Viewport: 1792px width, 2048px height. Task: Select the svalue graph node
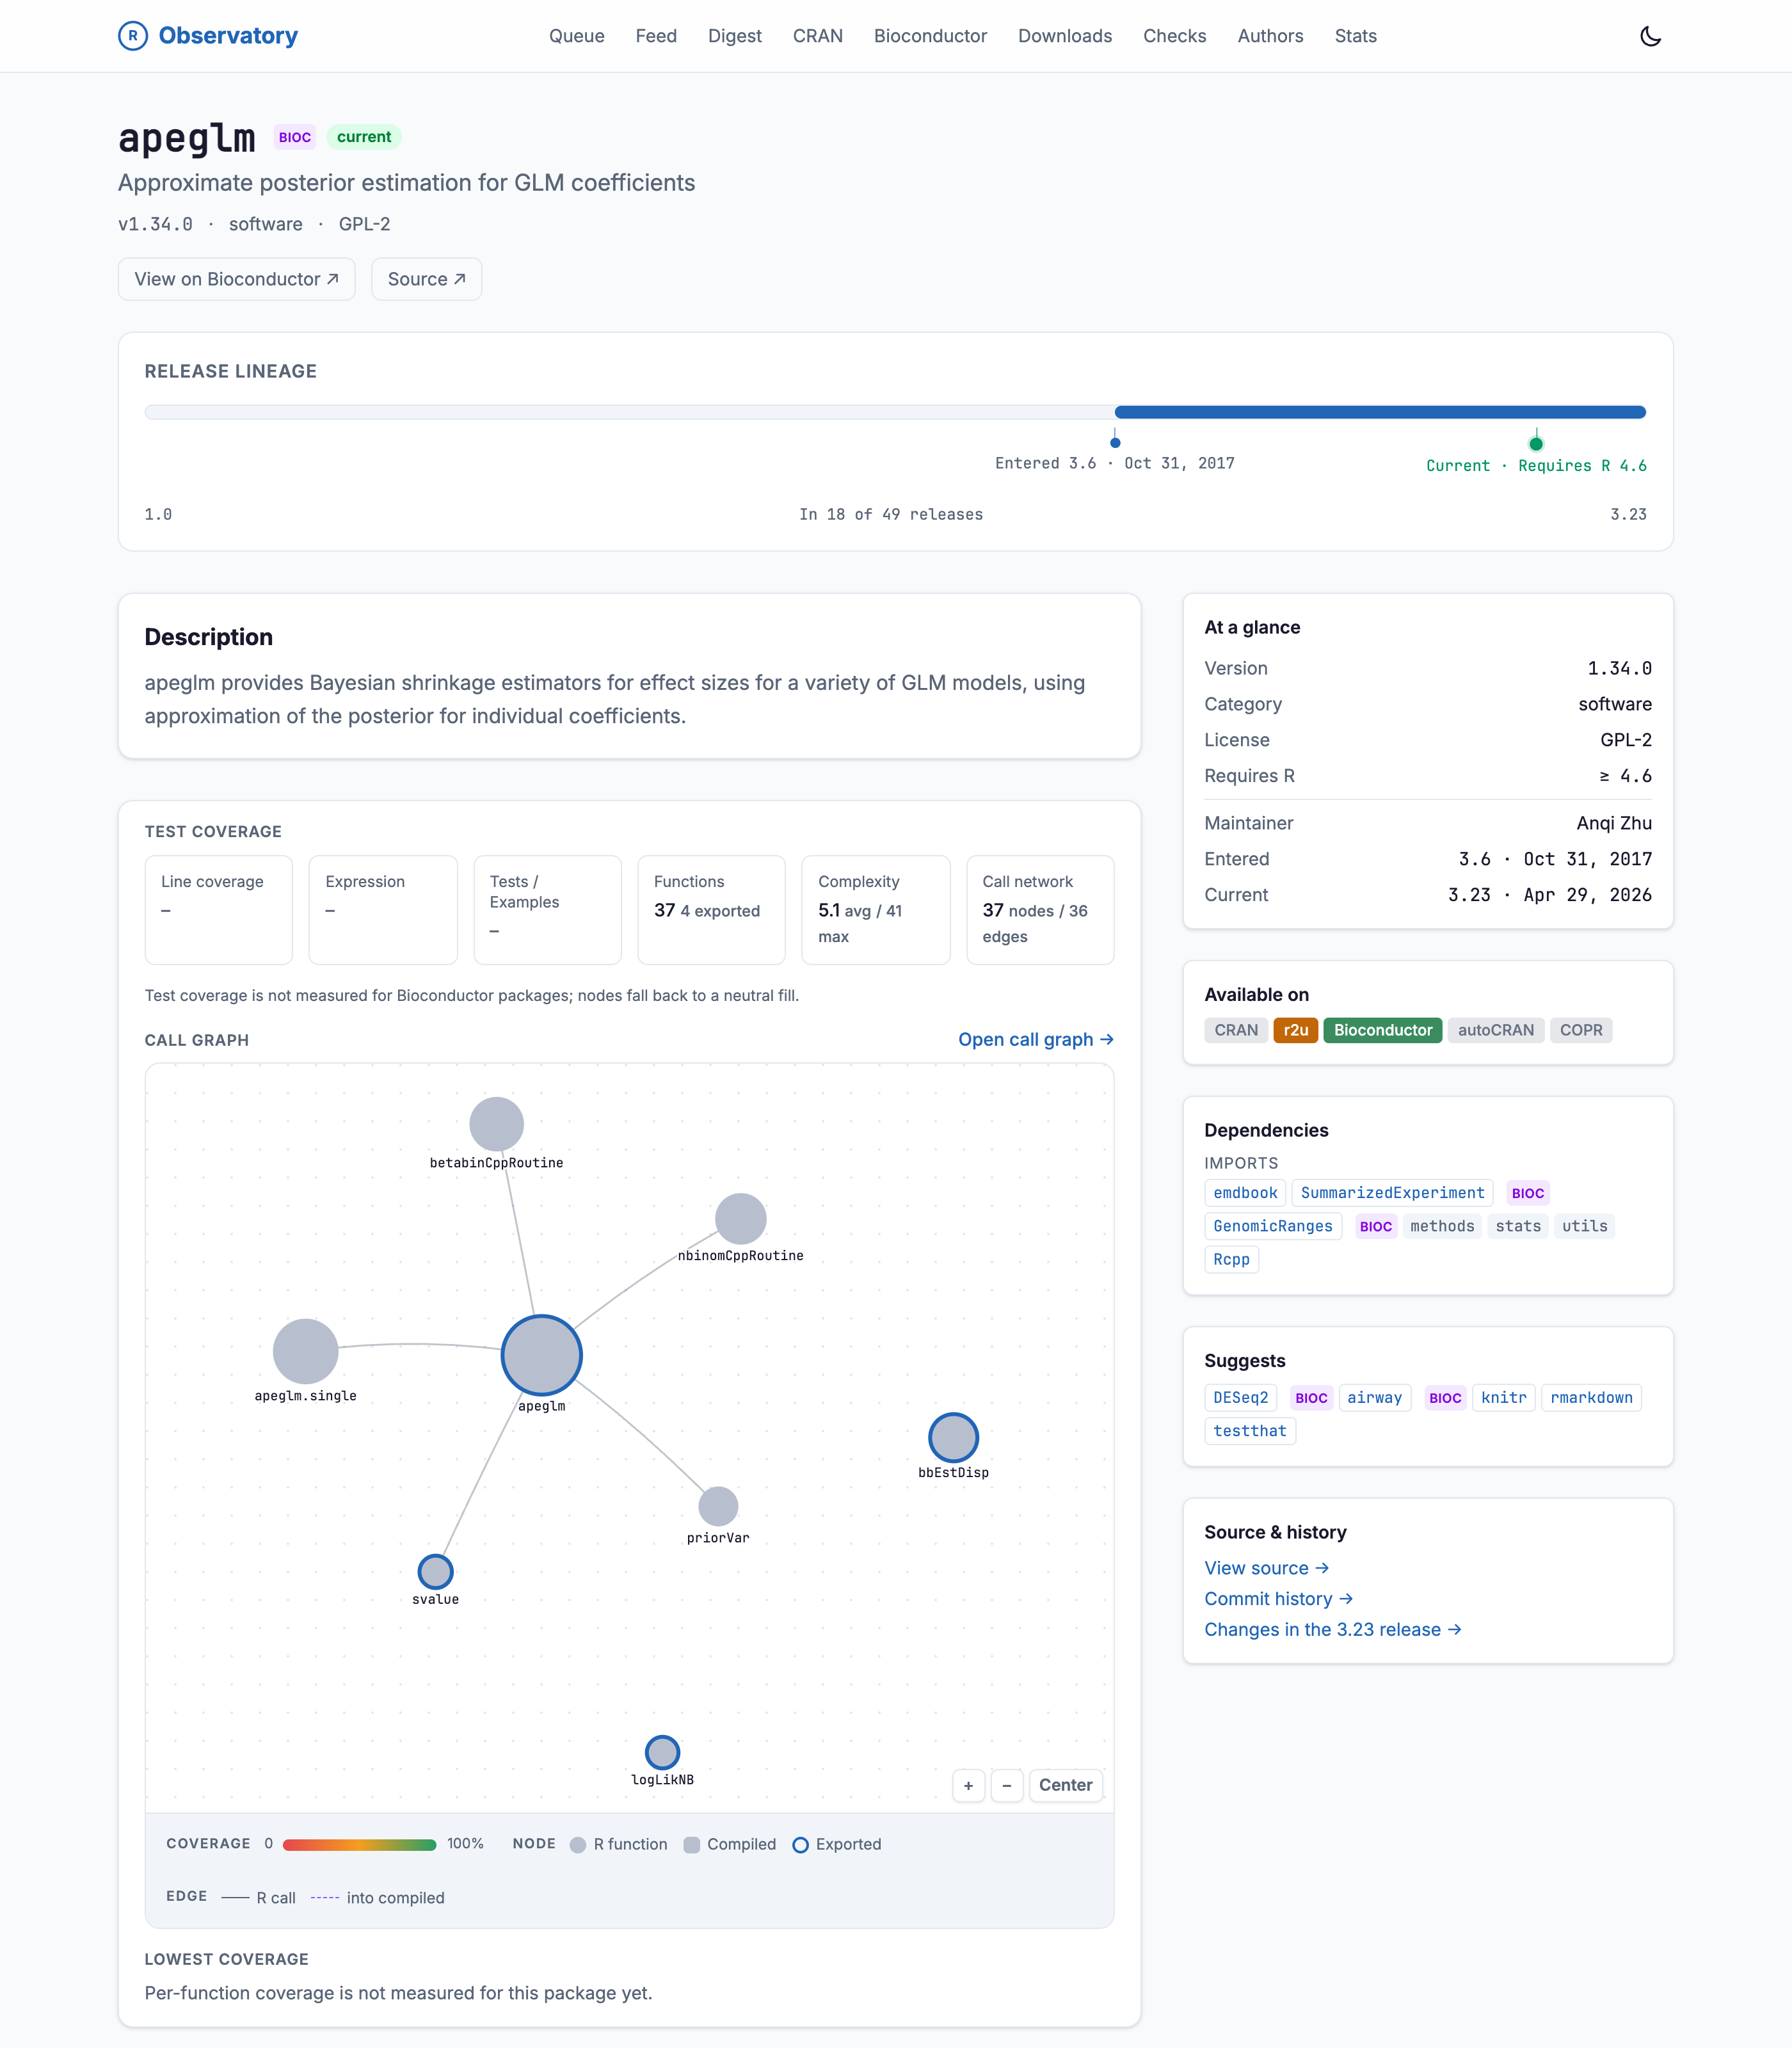(435, 1571)
